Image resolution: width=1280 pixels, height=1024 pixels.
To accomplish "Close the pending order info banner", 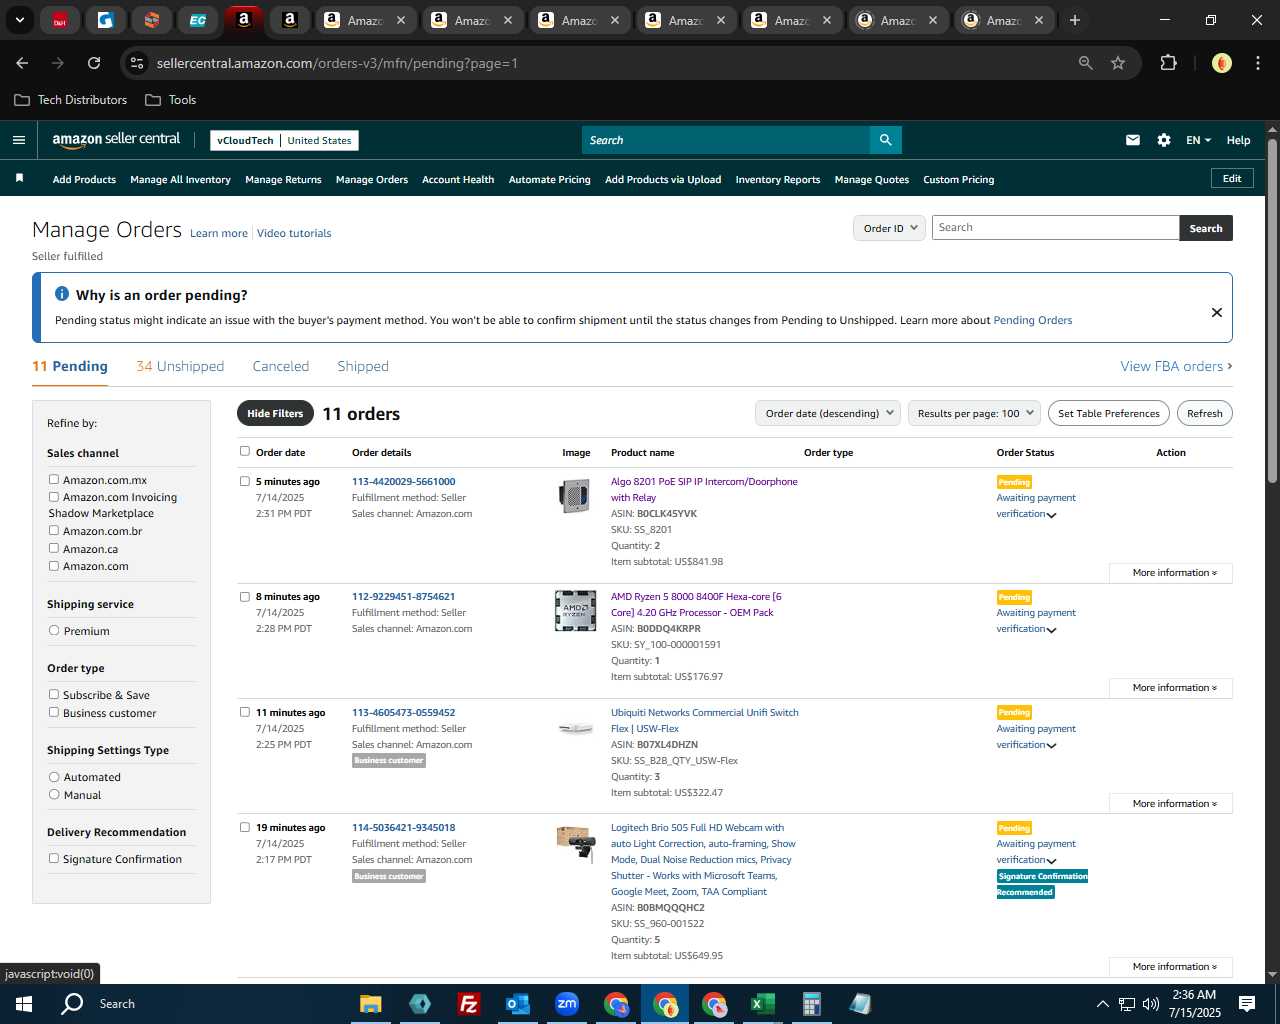I will point(1217,312).
